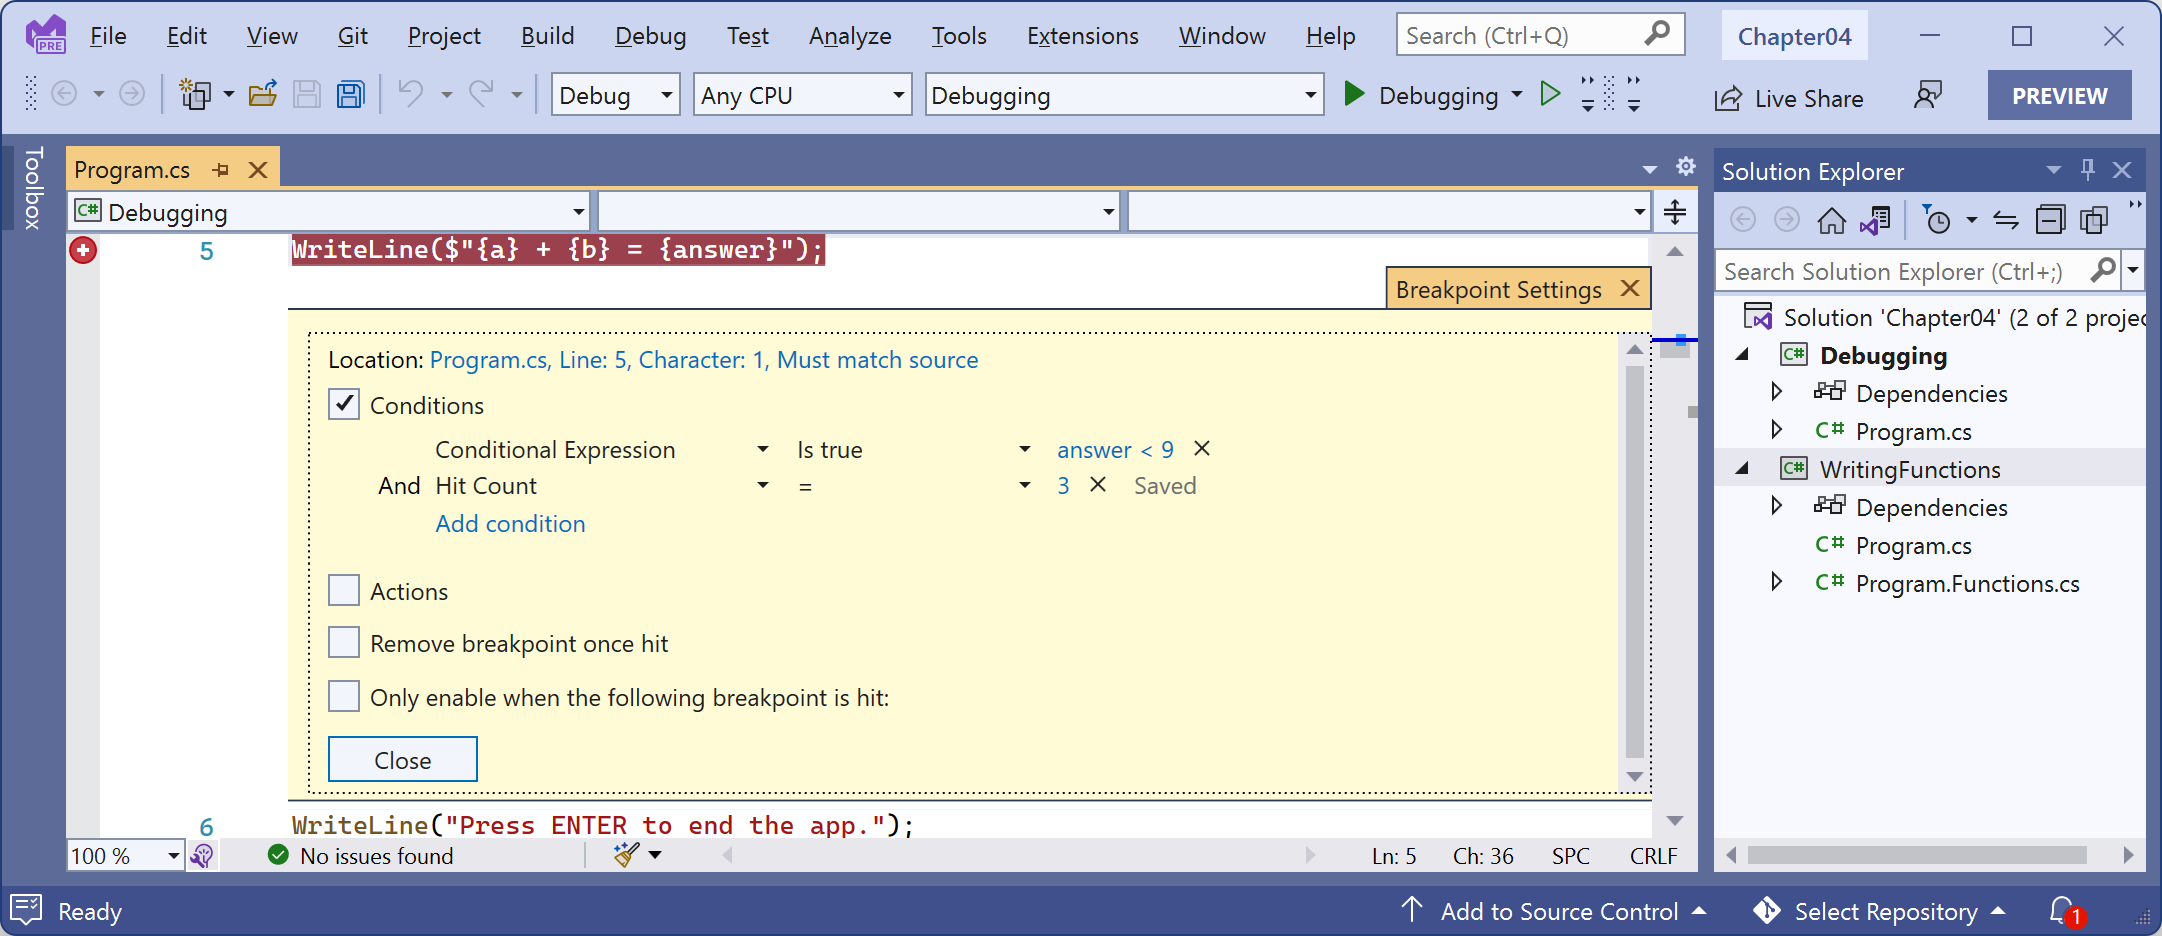The width and height of the screenshot is (2162, 936).
Task: Click the Collapse All icon in Solution Explorer
Action: (2050, 219)
